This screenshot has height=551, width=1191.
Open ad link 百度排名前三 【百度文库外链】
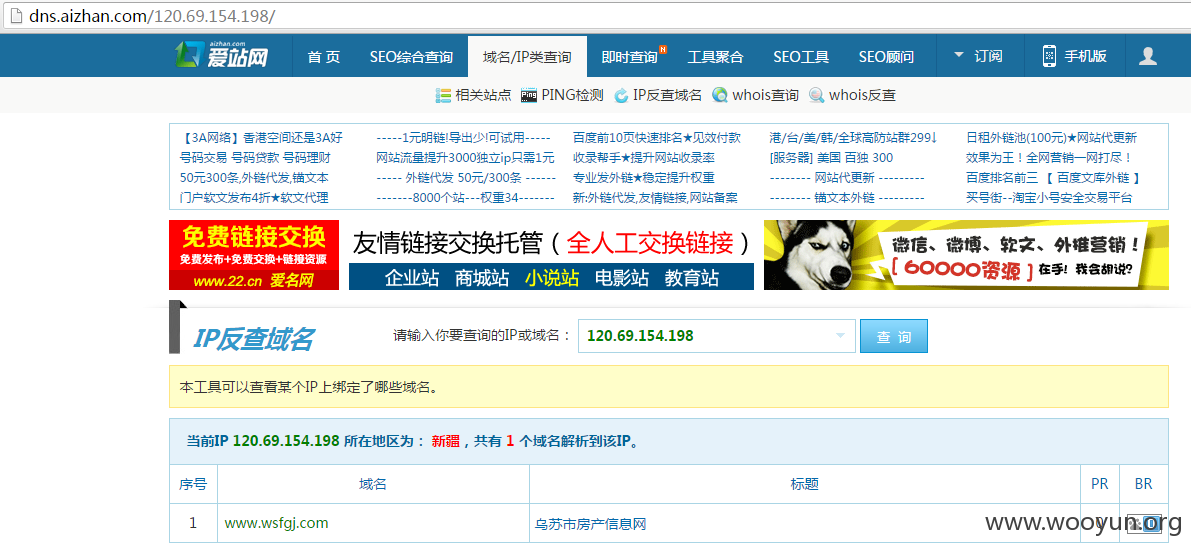pyautogui.click(x=1054, y=178)
